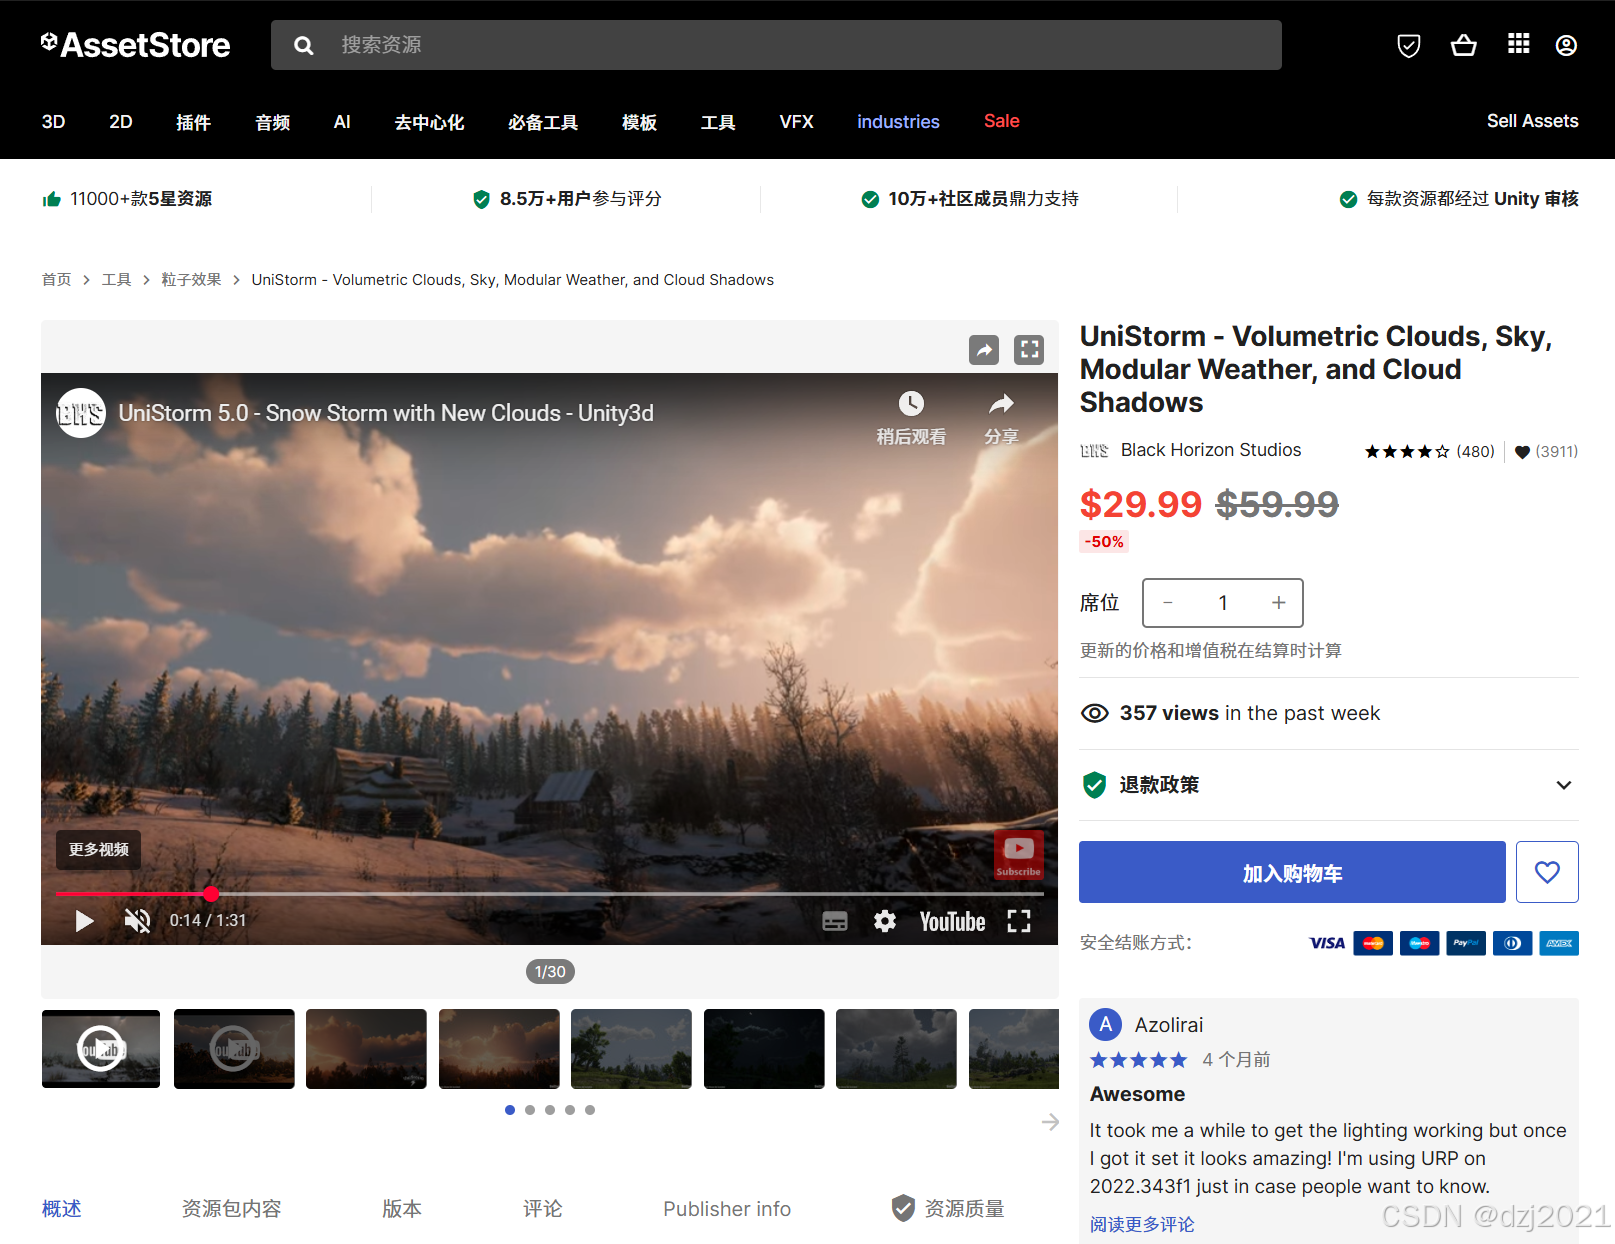This screenshot has width=1615, height=1244.
Task: Increase seat quantity with plus
Action: (1278, 603)
